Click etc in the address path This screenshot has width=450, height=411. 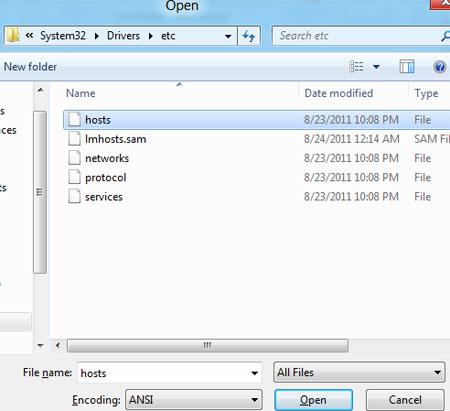coord(168,36)
